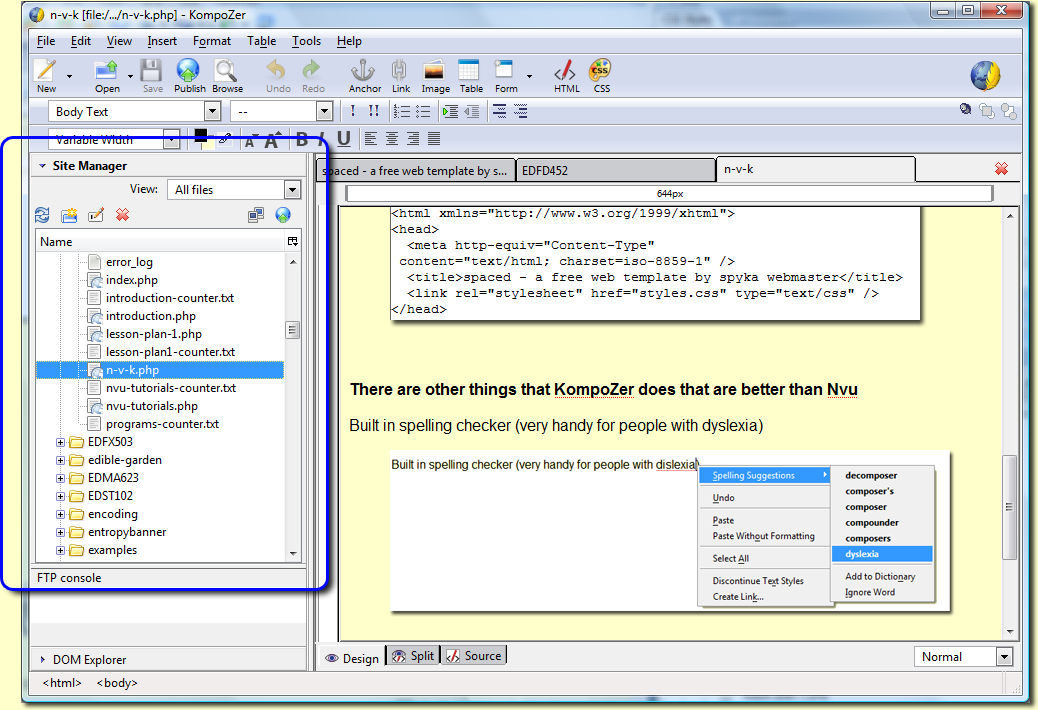Click the globe publish icon in Site Manager
Image resolution: width=1038 pixels, height=710 pixels.
pos(283,215)
